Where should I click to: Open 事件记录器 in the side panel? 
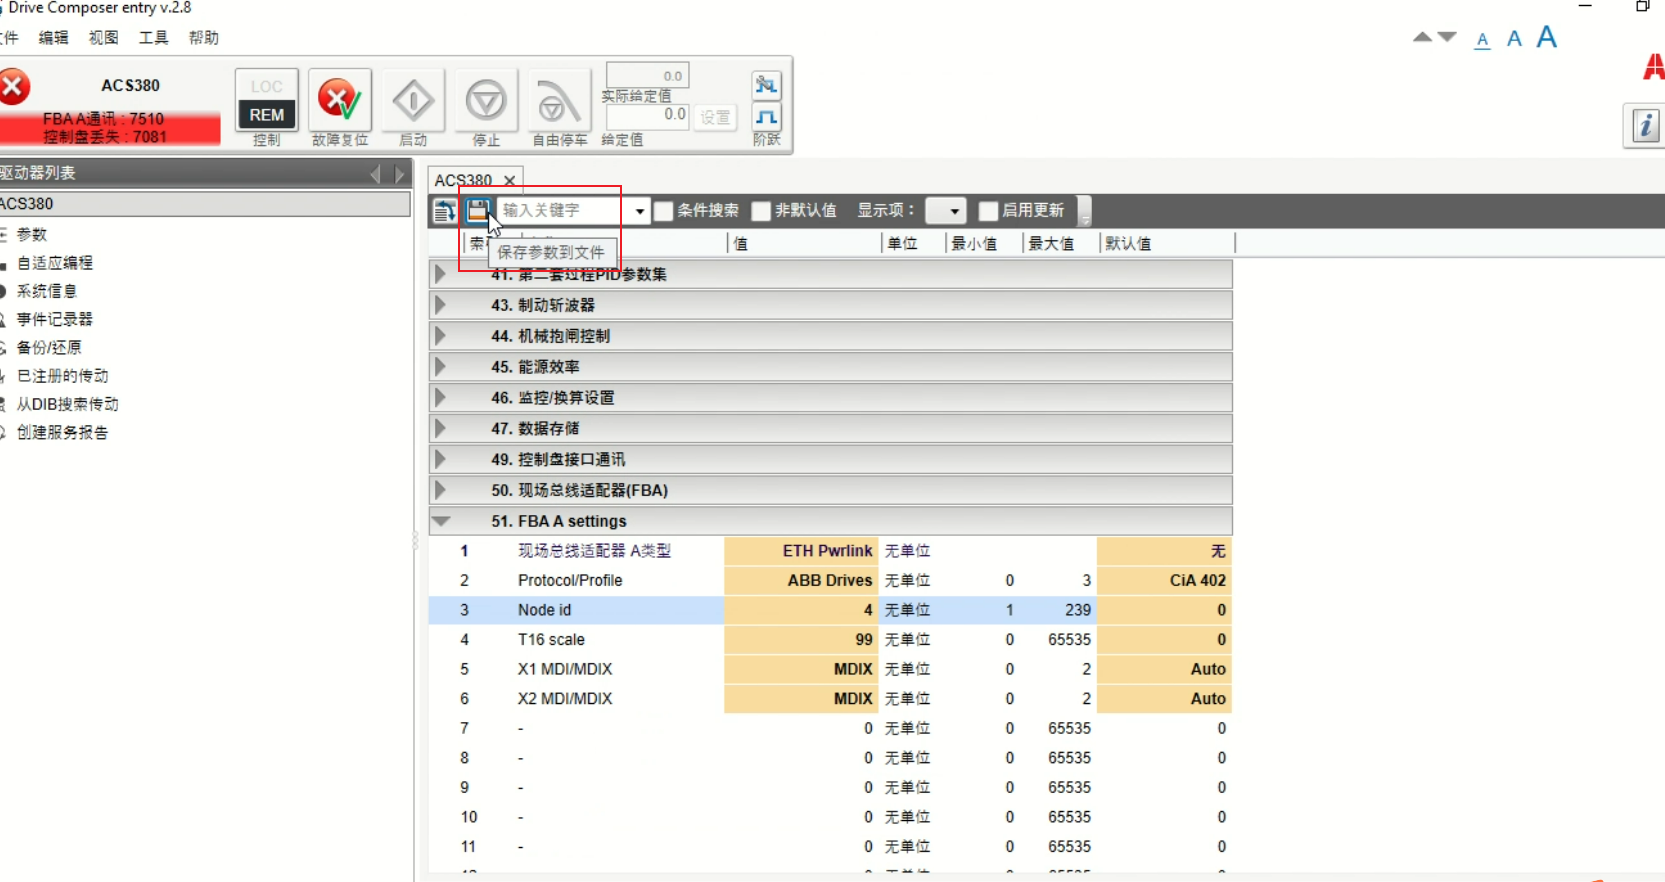click(55, 319)
